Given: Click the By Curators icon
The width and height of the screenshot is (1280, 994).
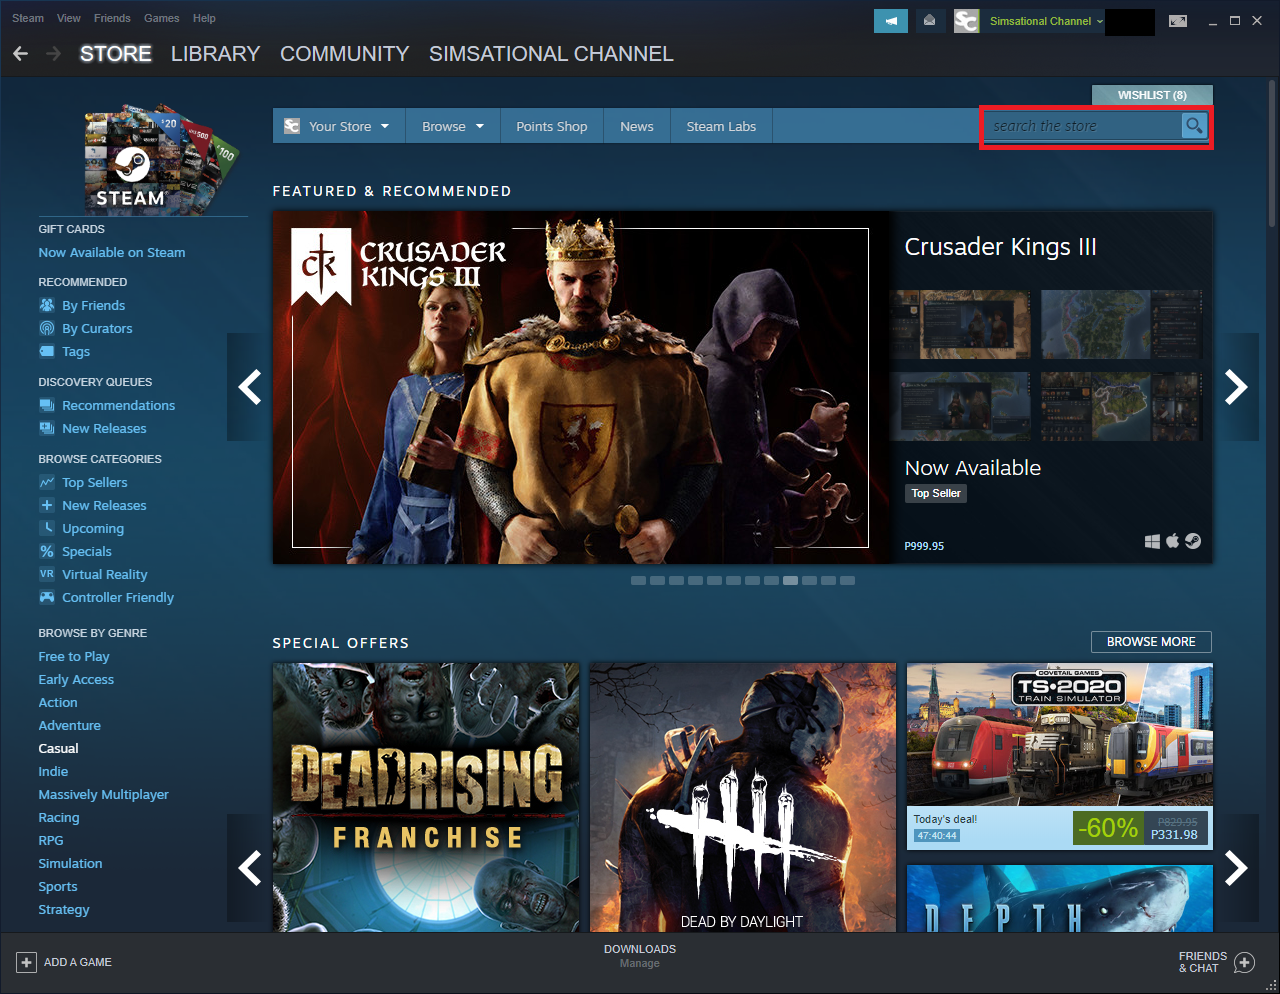Looking at the screenshot, I should (x=47, y=328).
